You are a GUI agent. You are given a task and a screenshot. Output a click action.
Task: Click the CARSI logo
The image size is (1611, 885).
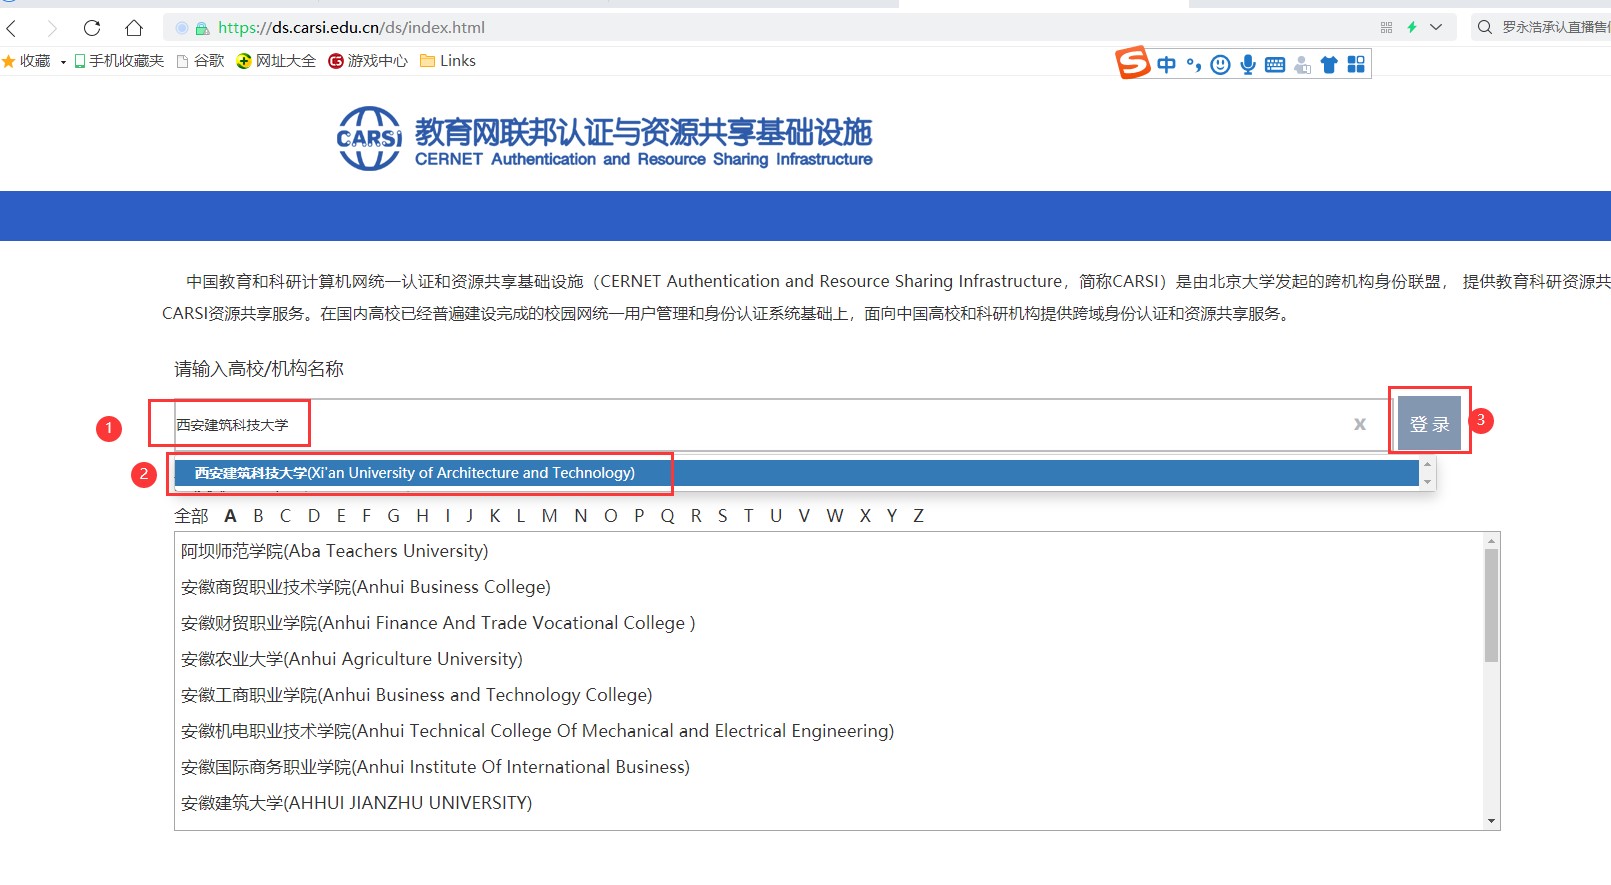[x=369, y=138]
